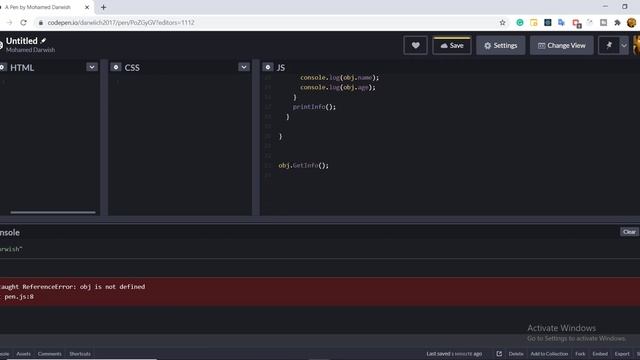640x360 pixels.
Task: Open pen Settings
Action: 500,45
